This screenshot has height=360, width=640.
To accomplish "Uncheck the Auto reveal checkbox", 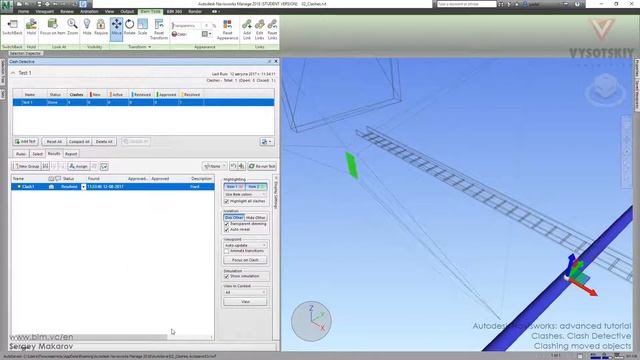I will [x=227, y=229].
